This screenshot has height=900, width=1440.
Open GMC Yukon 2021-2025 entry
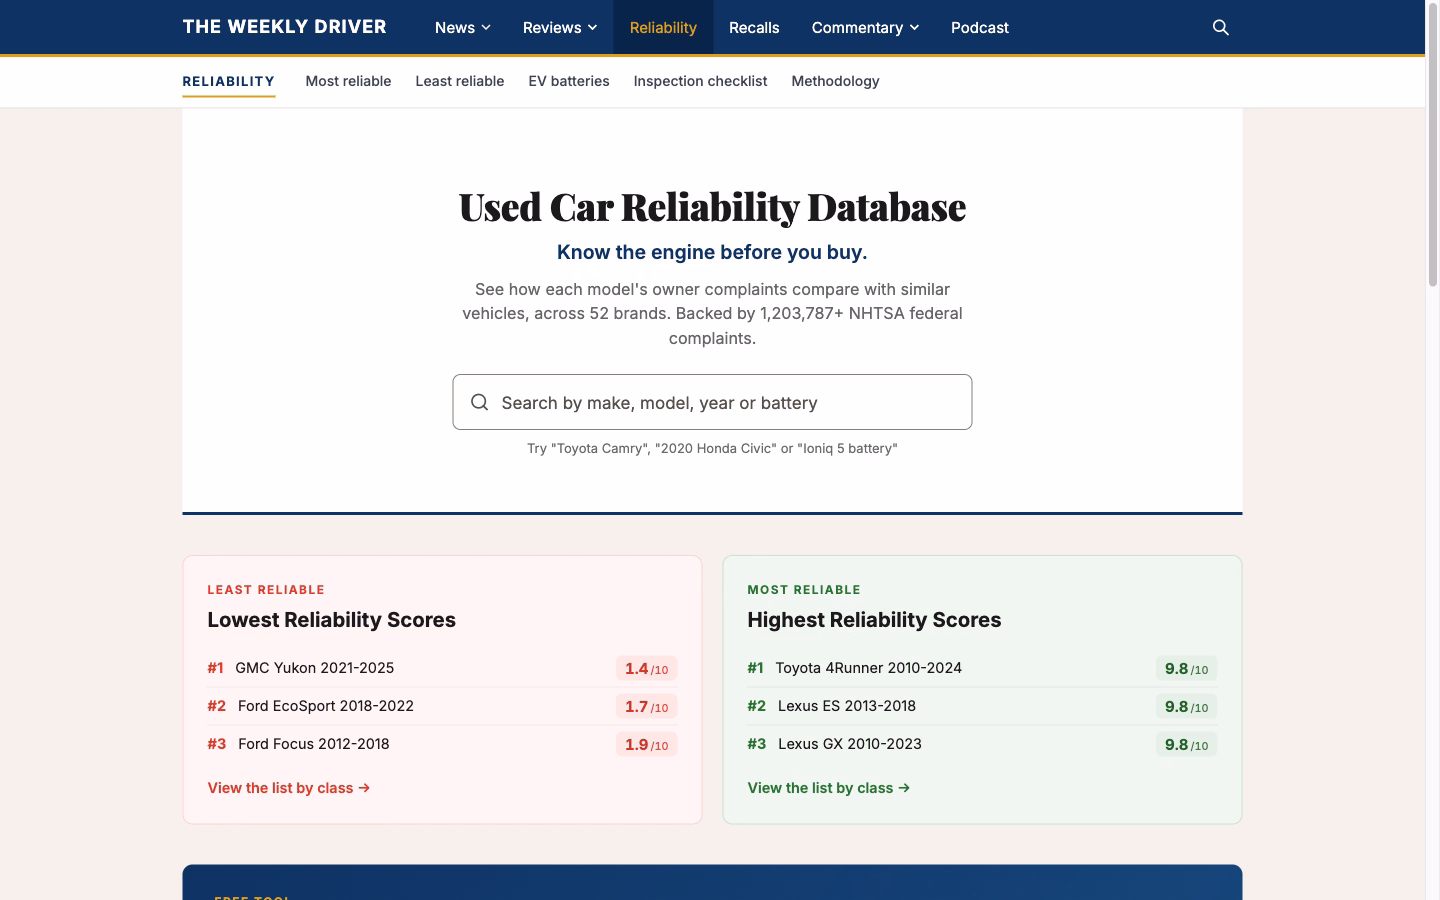tap(315, 668)
